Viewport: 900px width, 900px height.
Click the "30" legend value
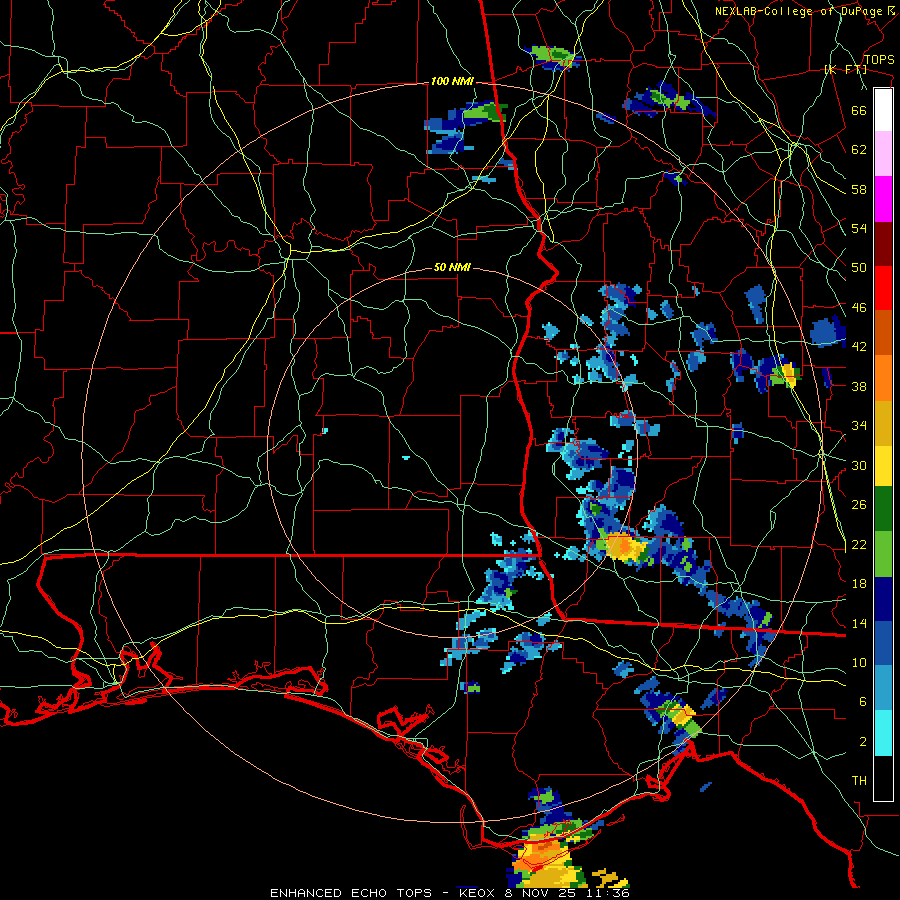tap(859, 465)
